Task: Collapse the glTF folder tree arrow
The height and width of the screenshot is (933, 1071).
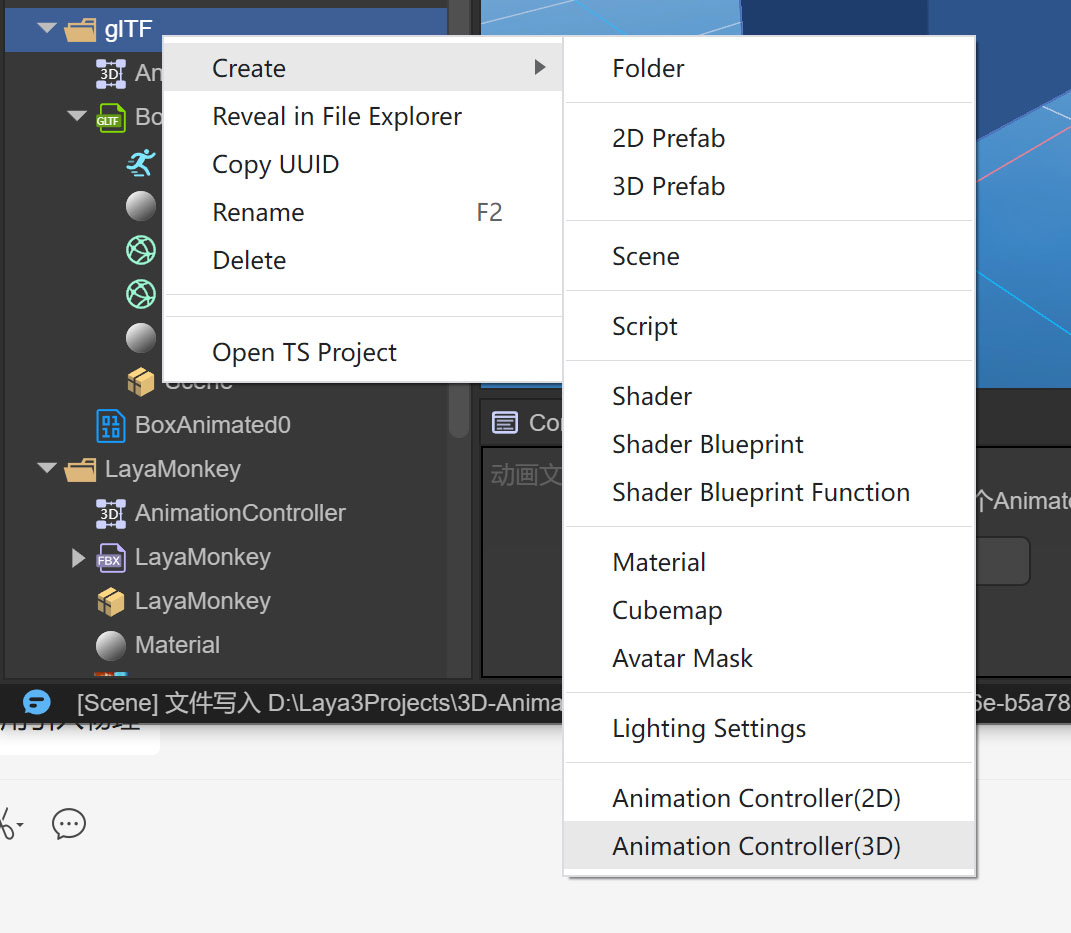Action: (47, 29)
